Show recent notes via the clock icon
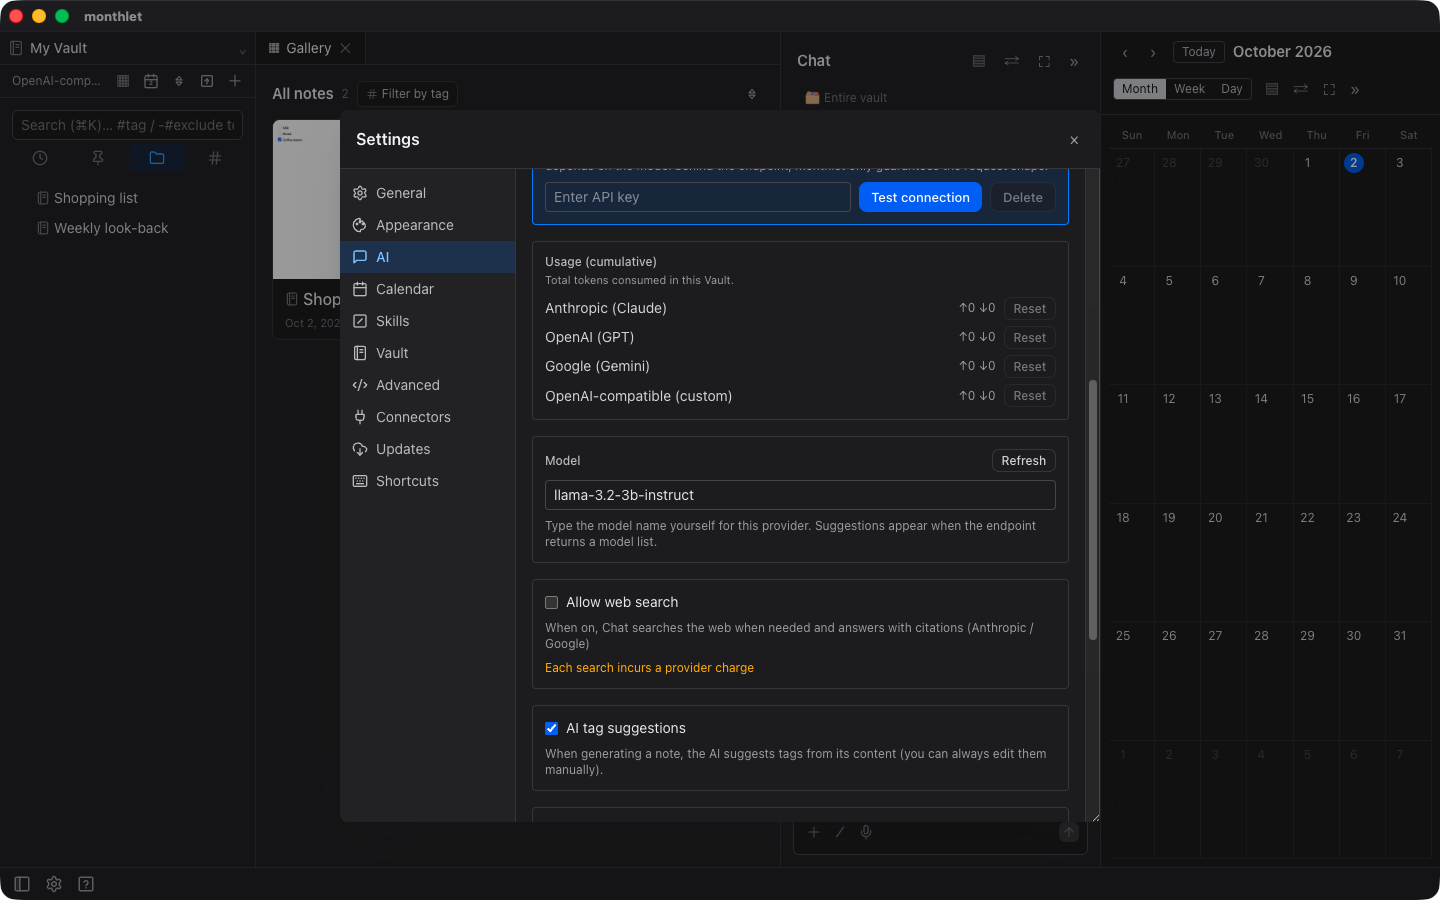Viewport: 1440px width, 900px height. 40,158
